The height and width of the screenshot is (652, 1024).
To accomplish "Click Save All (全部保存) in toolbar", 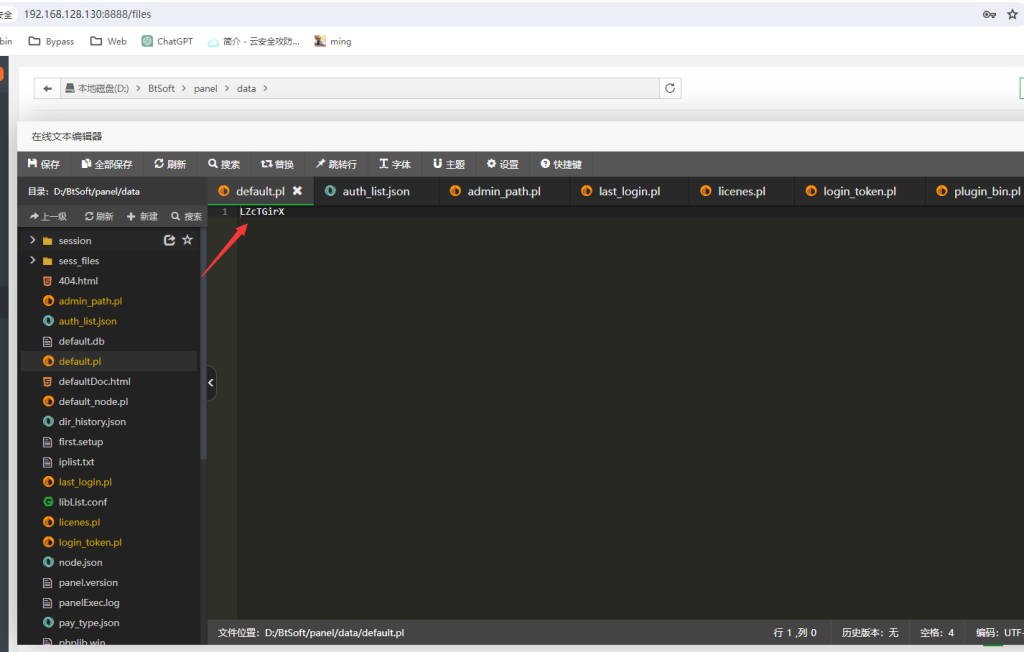I will pos(107,164).
